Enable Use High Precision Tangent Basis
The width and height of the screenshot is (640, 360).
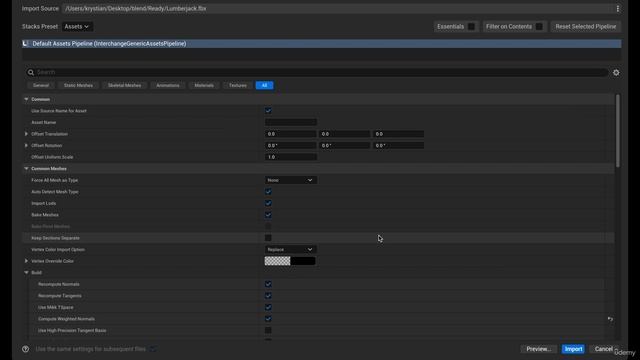click(268, 330)
